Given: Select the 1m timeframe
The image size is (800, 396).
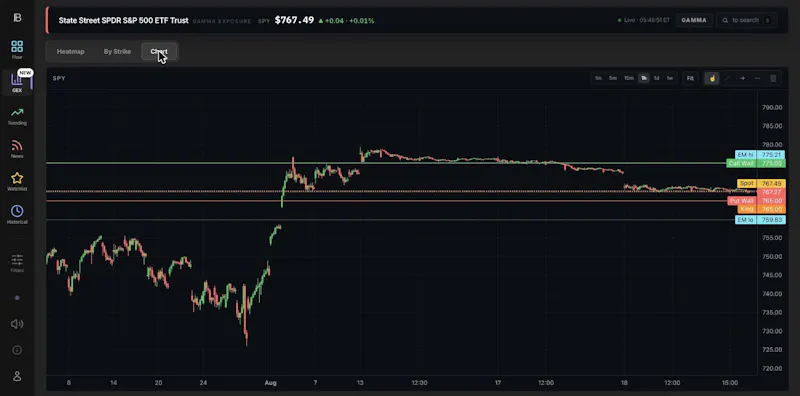Looking at the screenshot, I should coord(598,78).
